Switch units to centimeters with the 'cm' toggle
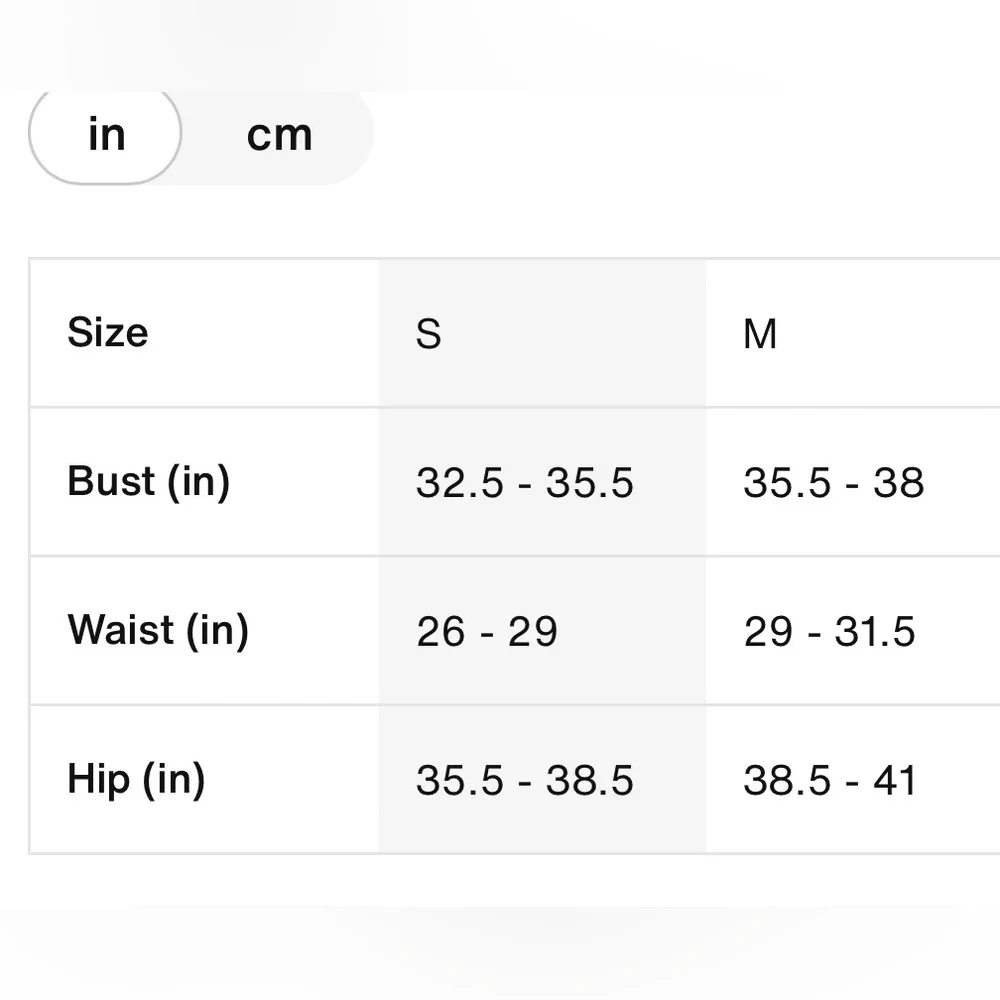The width and height of the screenshot is (1000, 1000). pos(279,135)
